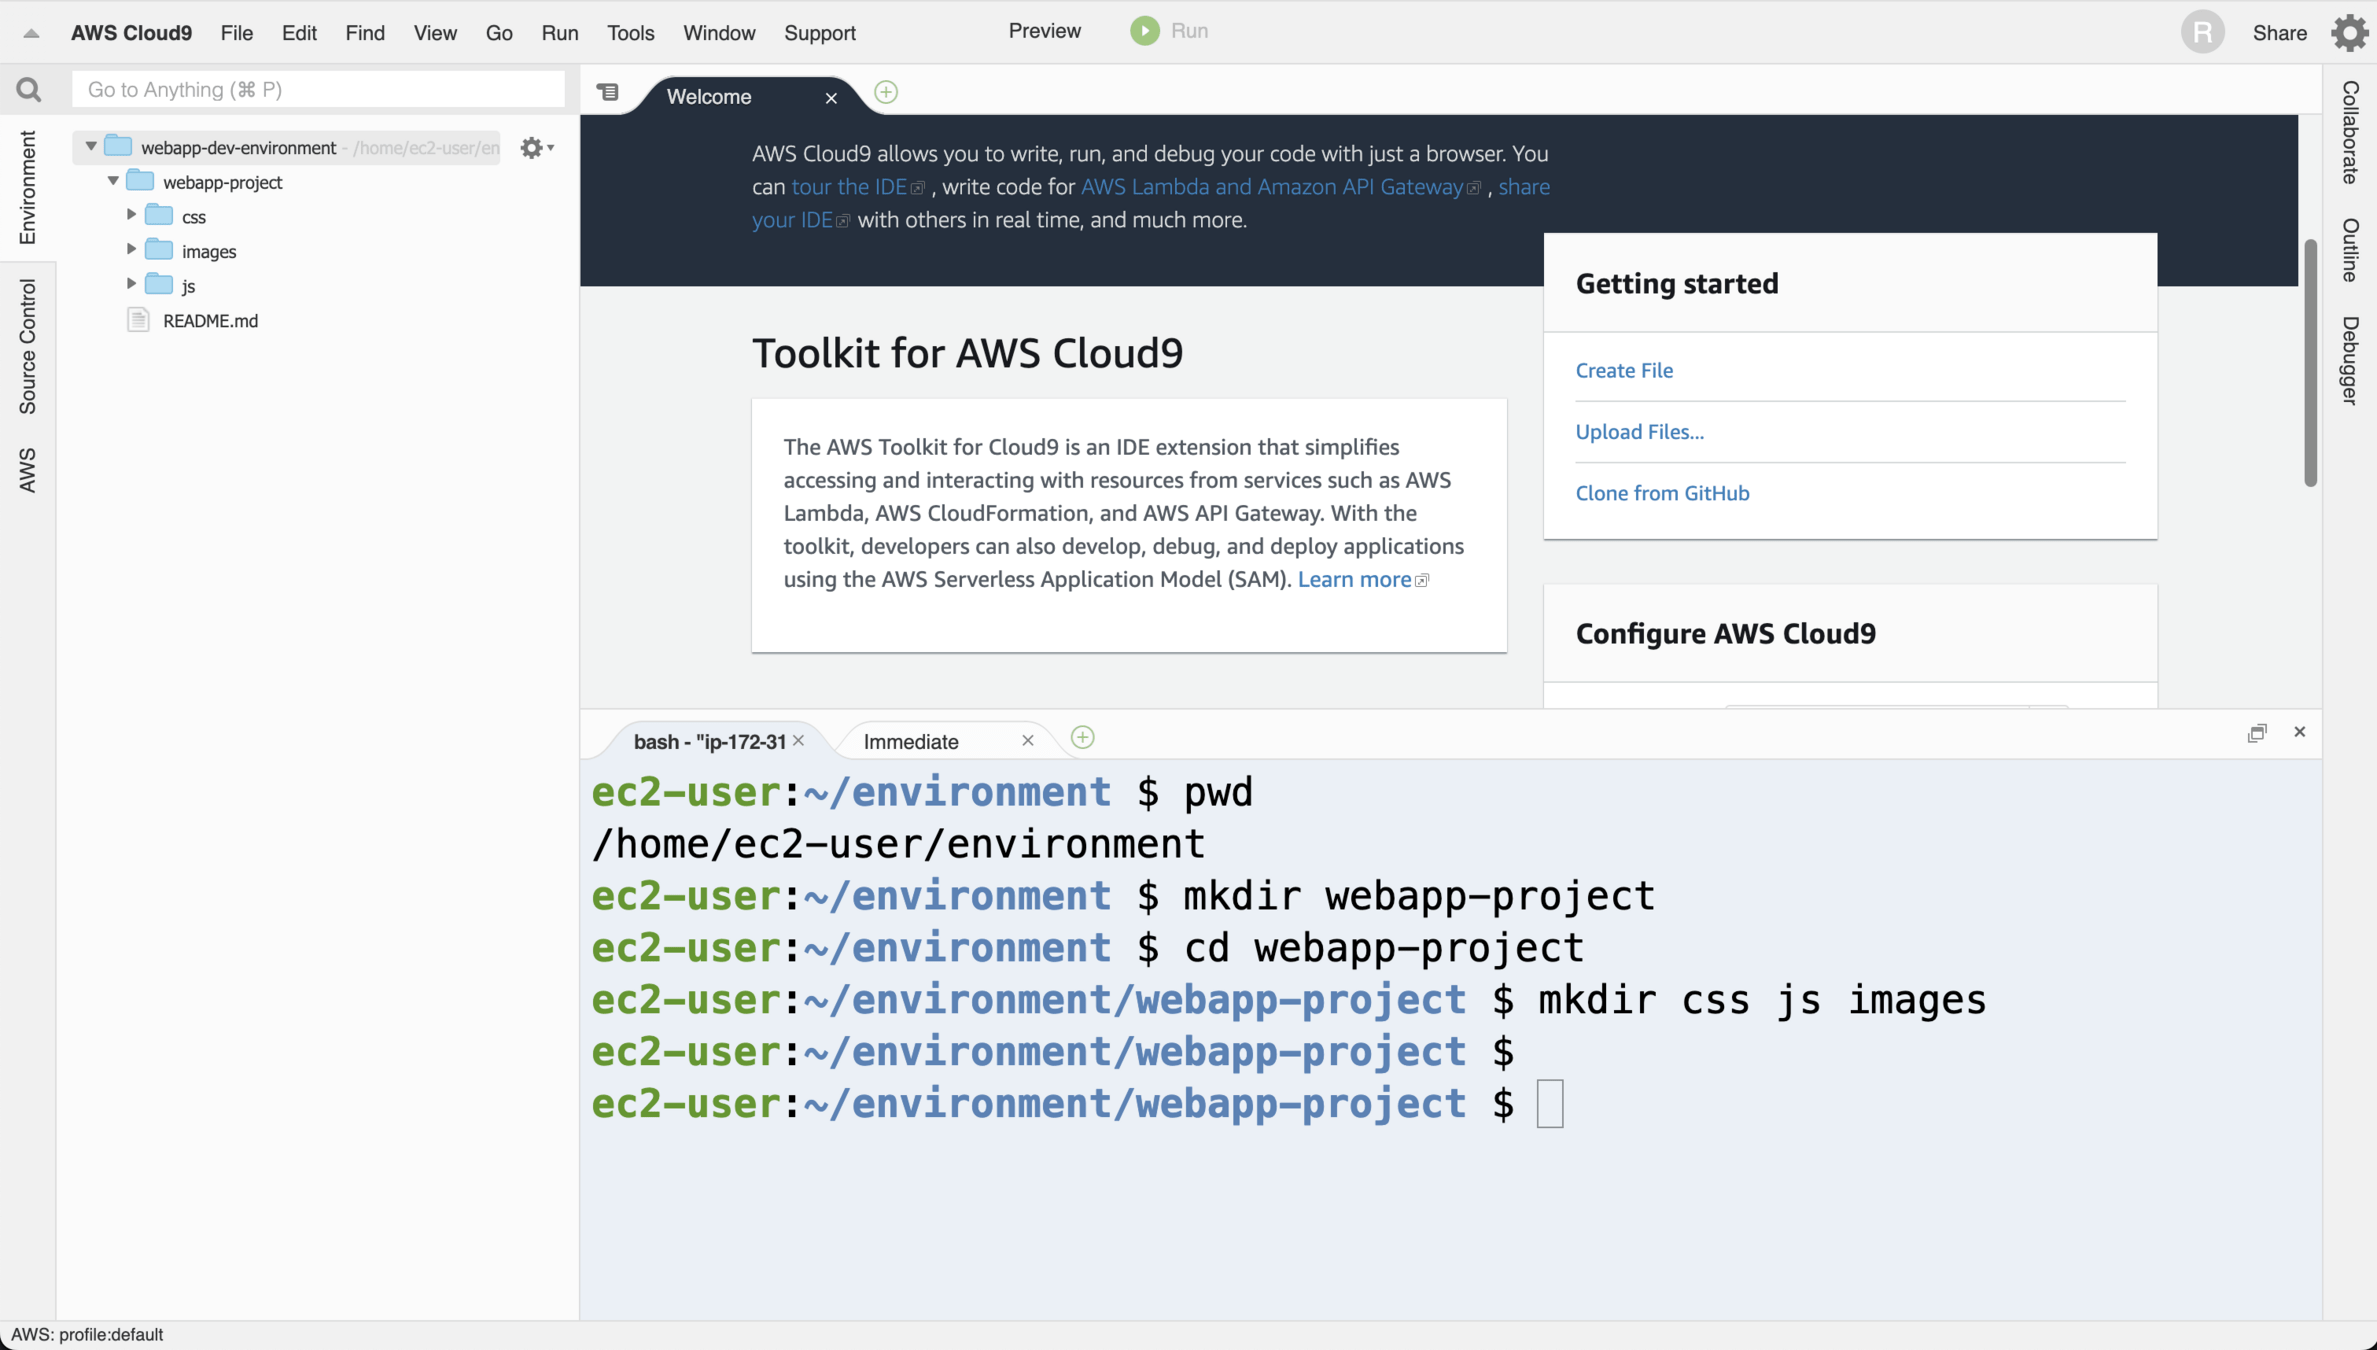2377x1350 pixels.
Task: Open the Tools menu
Action: [630, 33]
